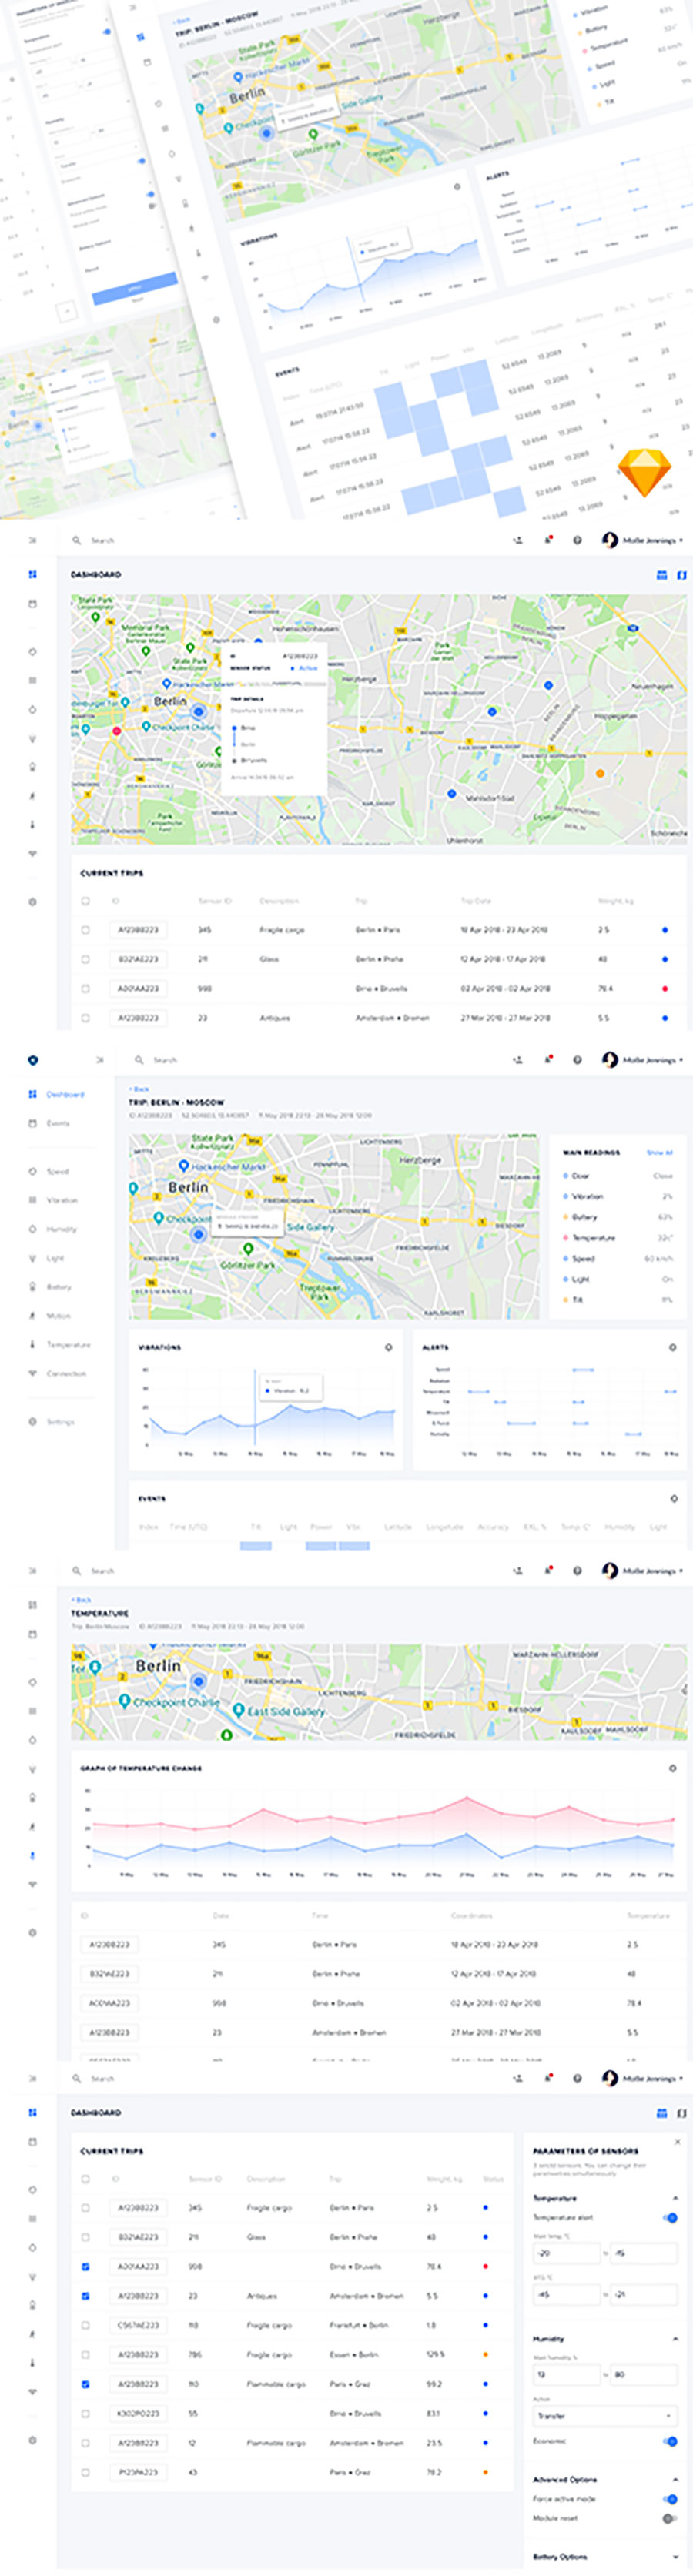Collapse the Advanced Options section
693x2576 pixels.
pos(675,2479)
